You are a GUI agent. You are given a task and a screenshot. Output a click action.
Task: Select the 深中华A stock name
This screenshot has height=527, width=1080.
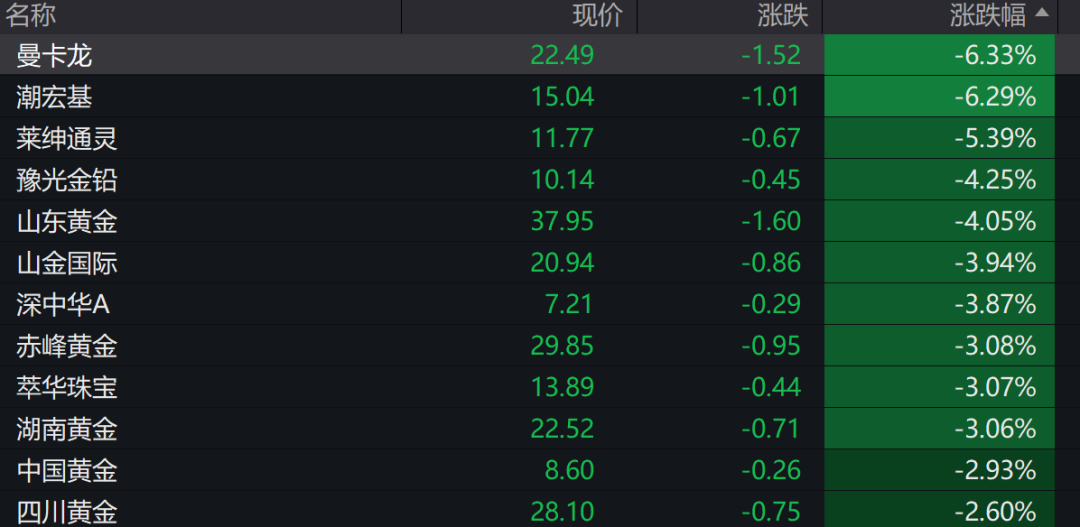pyautogui.click(x=62, y=304)
